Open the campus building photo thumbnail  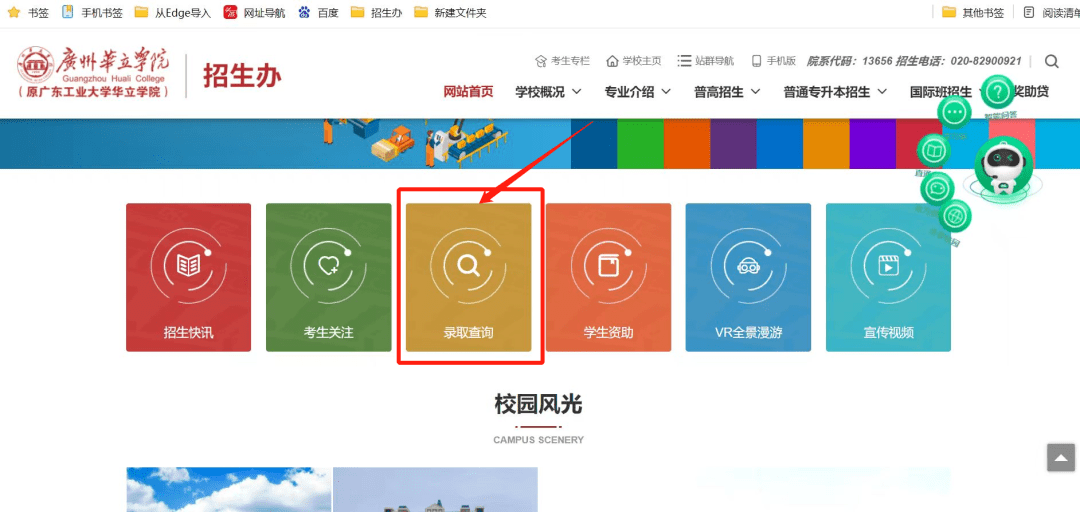[x=435, y=490]
